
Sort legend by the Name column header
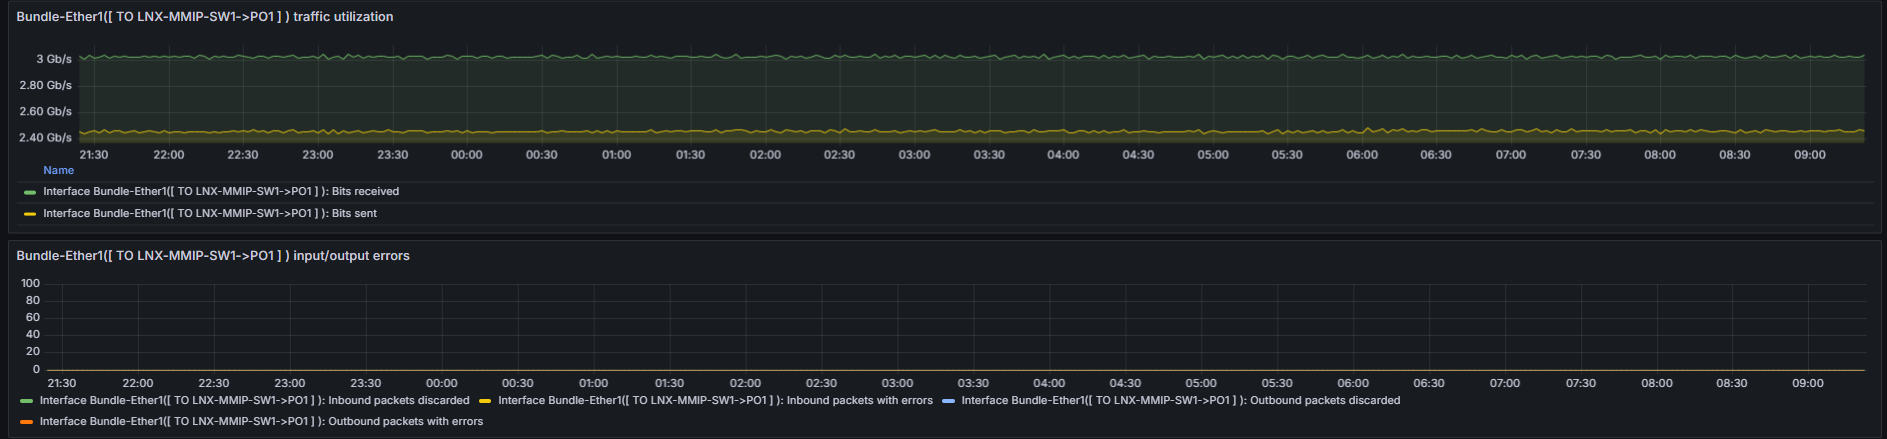[58, 170]
